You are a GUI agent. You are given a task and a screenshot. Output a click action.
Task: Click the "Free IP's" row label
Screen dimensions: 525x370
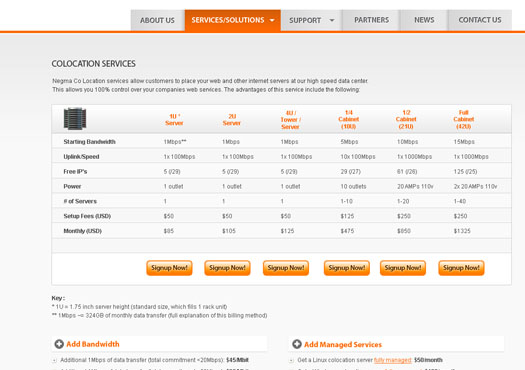[75, 171]
